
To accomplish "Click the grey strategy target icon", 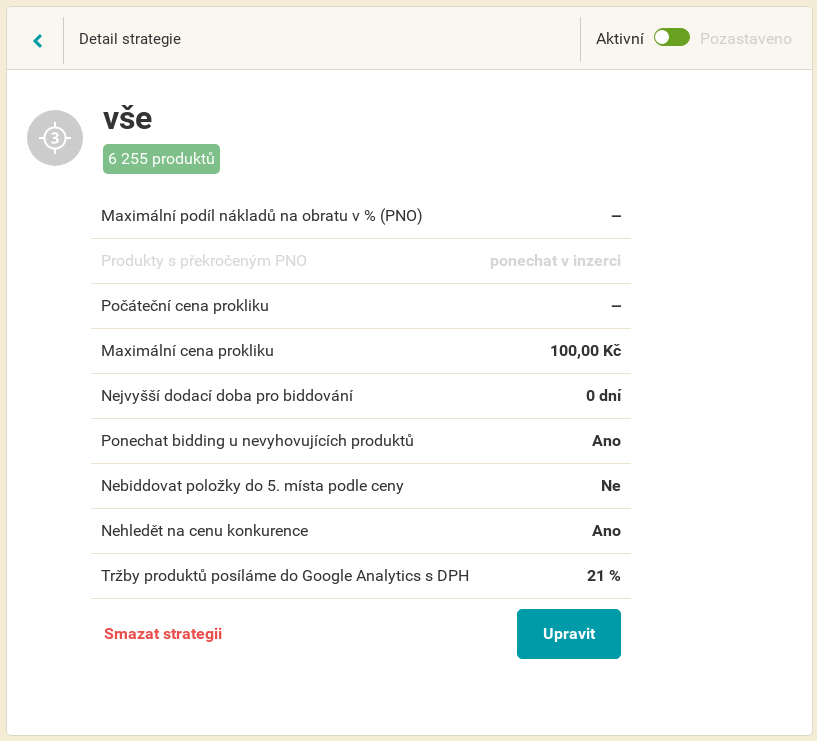I will [55, 138].
